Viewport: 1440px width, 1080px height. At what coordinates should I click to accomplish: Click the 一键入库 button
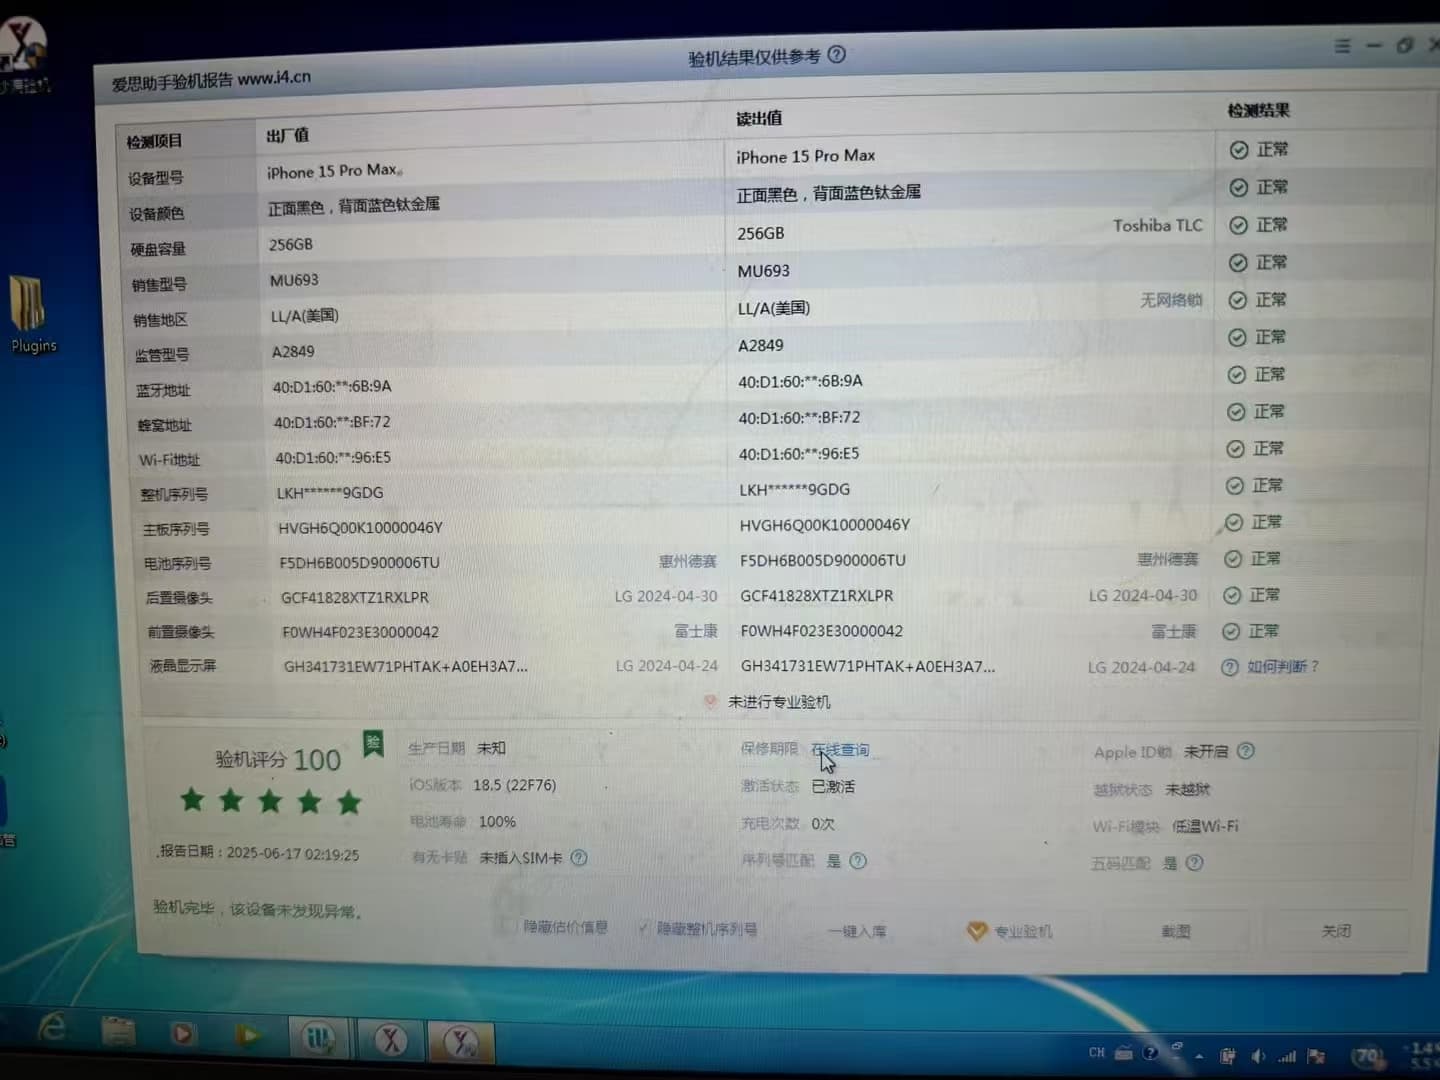pyautogui.click(x=857, y=931)
